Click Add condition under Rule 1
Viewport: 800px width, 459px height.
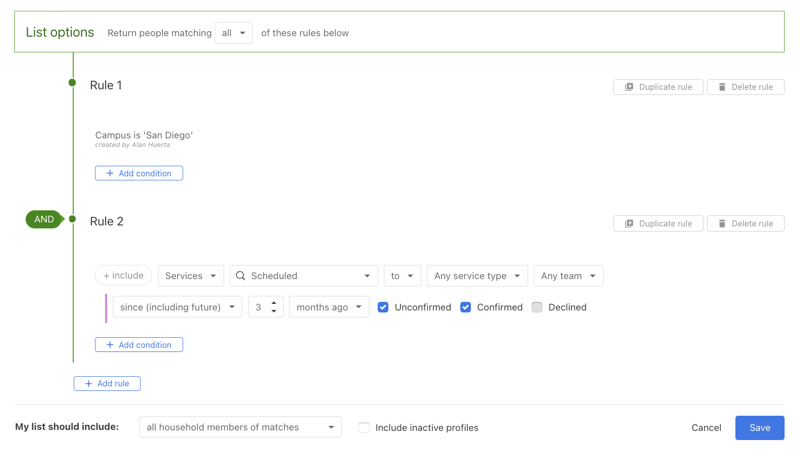pos(139,173)
